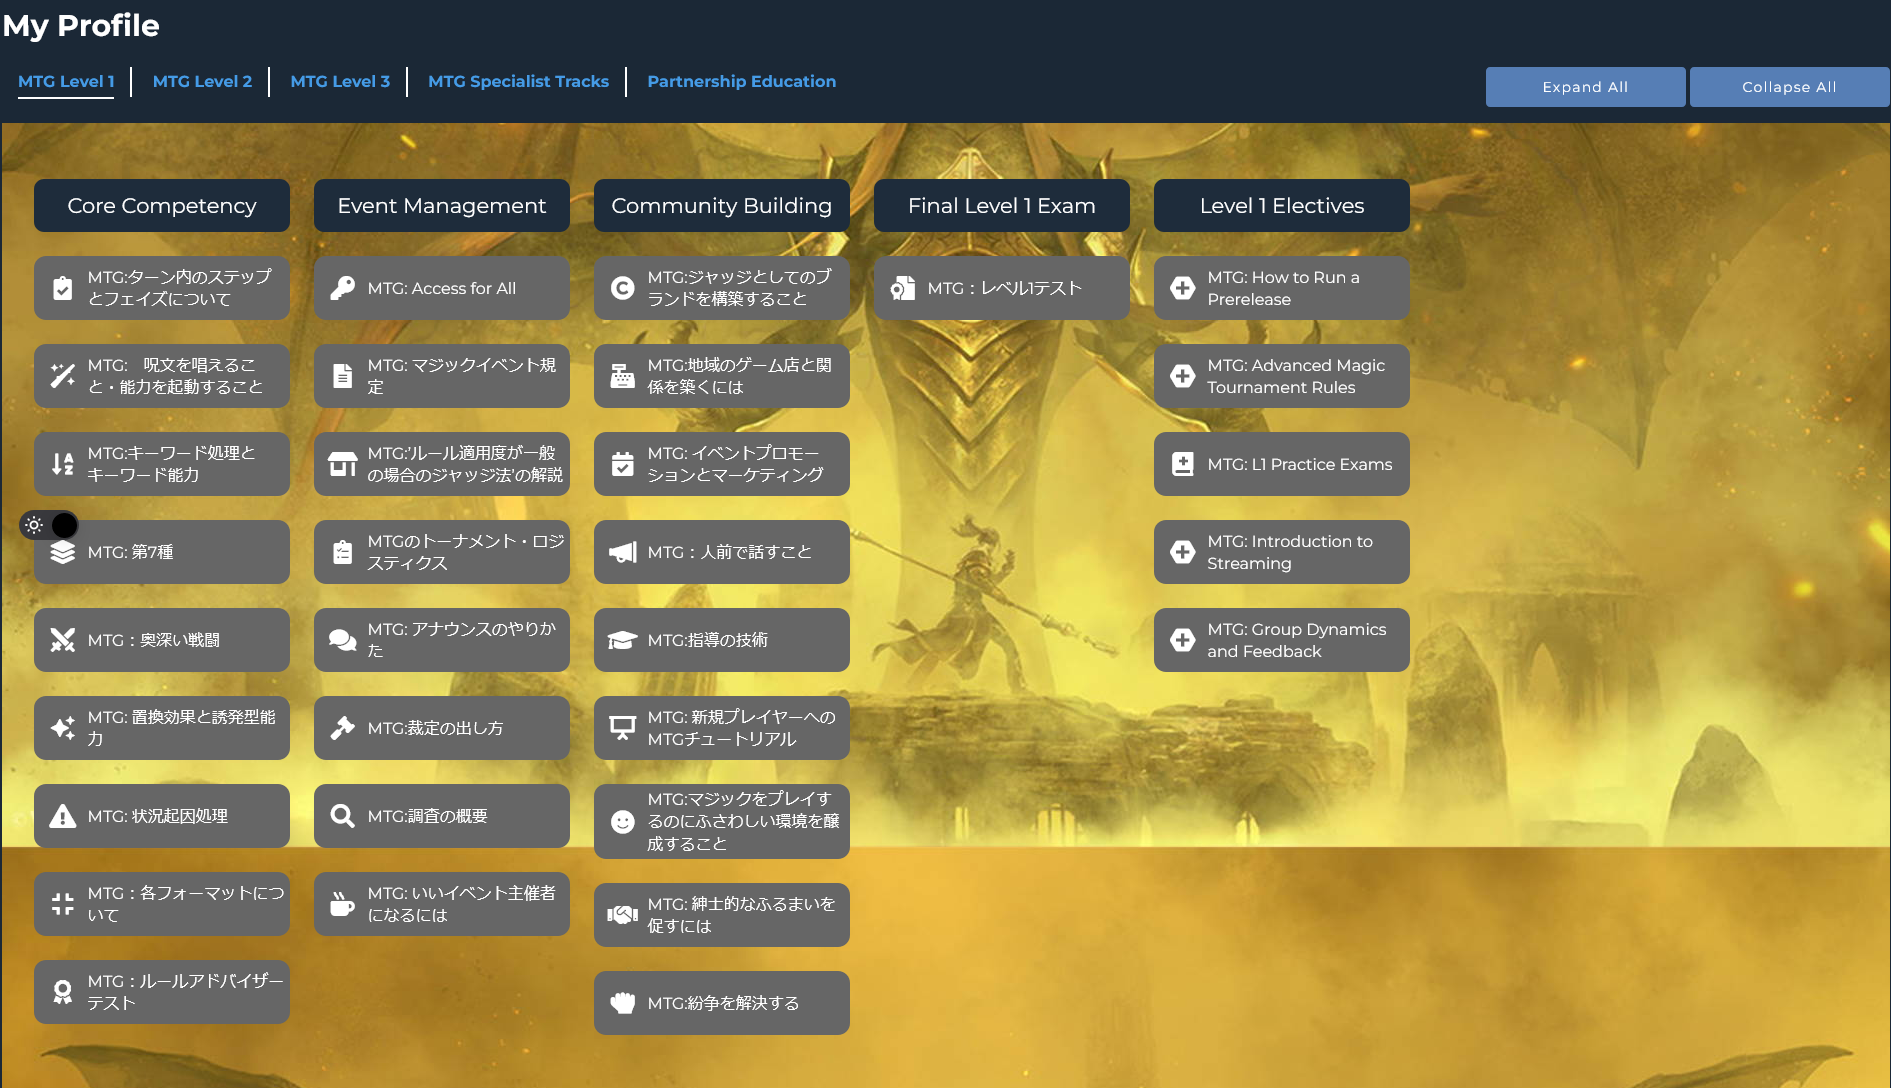Screen dimensions: 1891x1088
Task: Open the MTG: L1 Practice Exams course
Action: pyautogui.click(x=1282, y=464)
